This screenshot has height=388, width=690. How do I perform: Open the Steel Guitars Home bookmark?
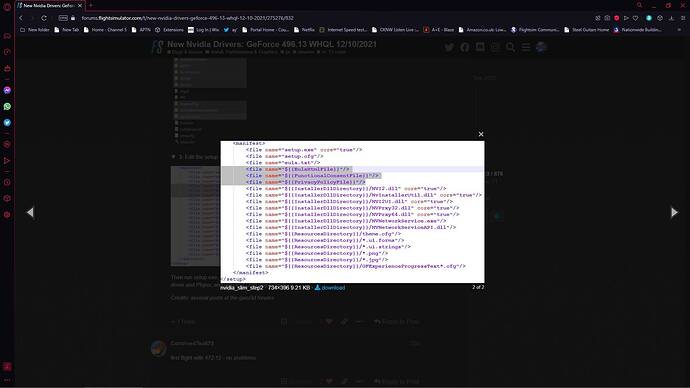click(587, 30)
